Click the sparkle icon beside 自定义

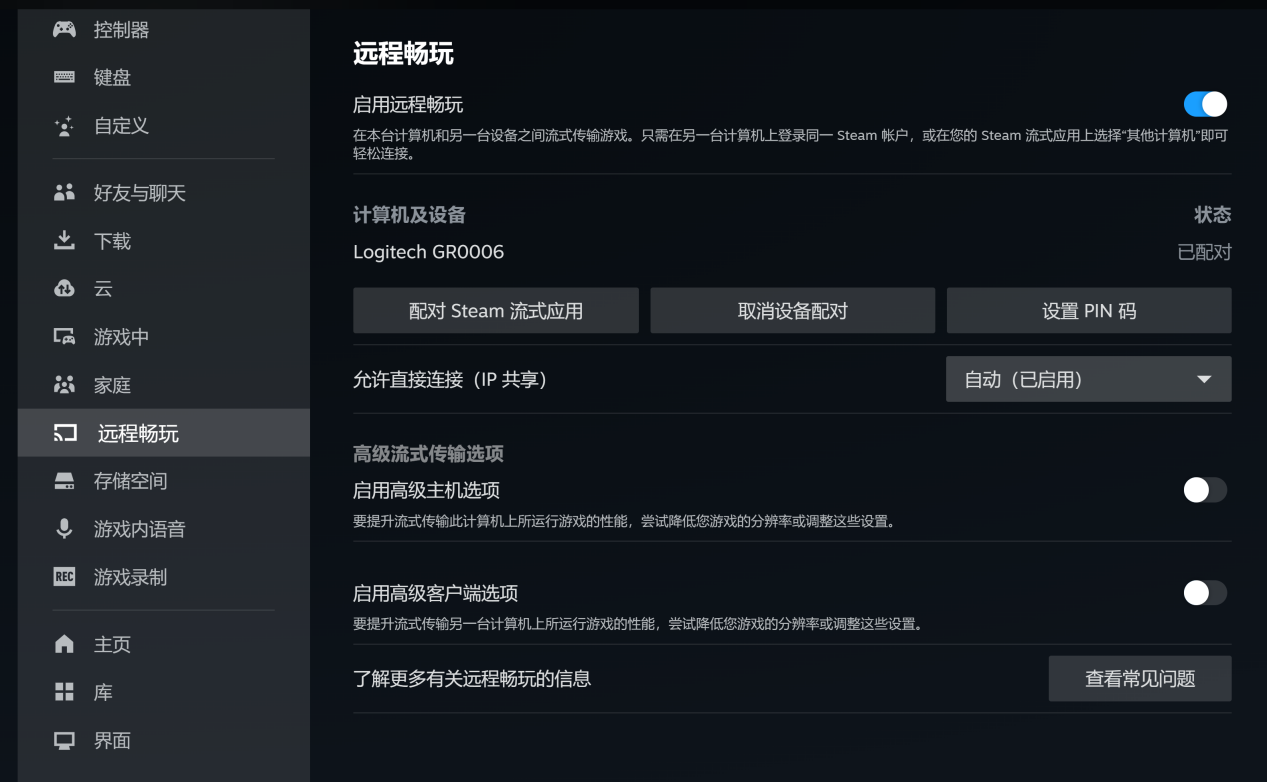pos(64,126)
